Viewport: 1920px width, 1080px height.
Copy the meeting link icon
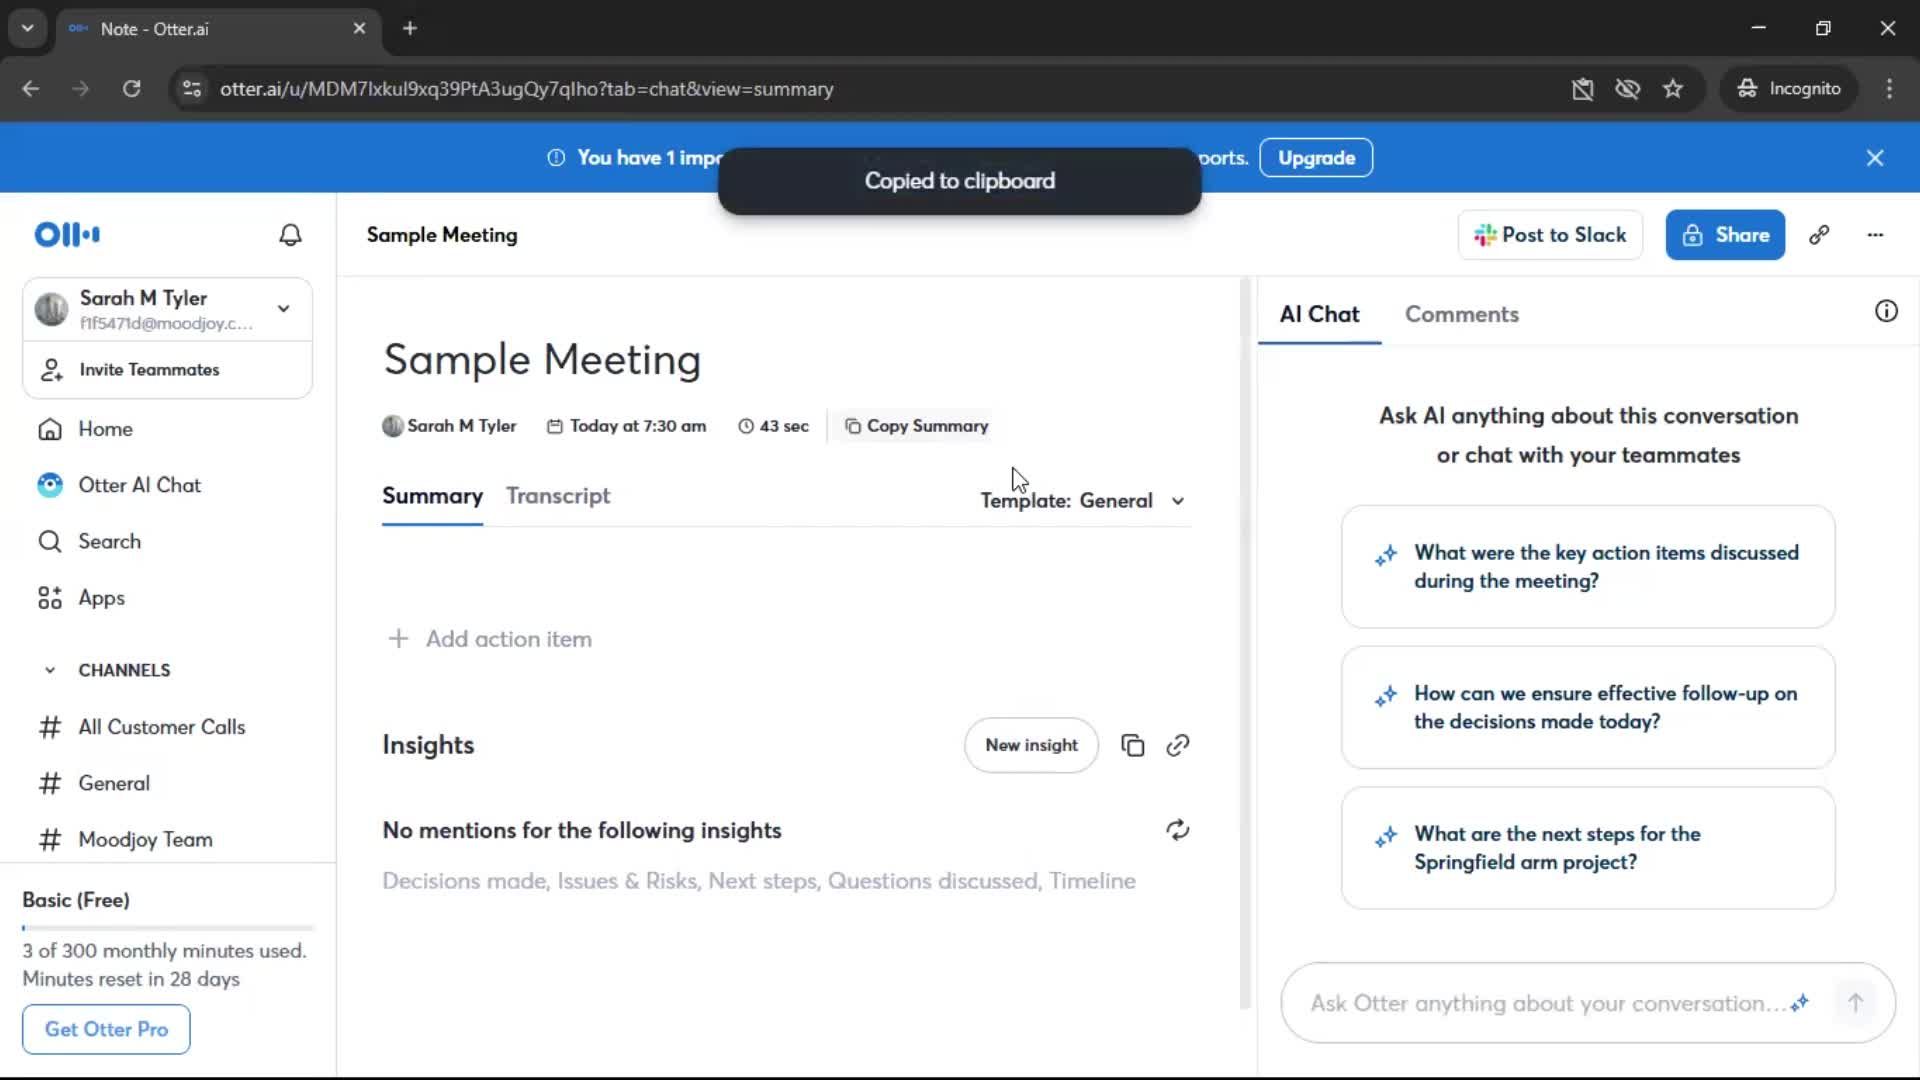(x=1819, y=235)
